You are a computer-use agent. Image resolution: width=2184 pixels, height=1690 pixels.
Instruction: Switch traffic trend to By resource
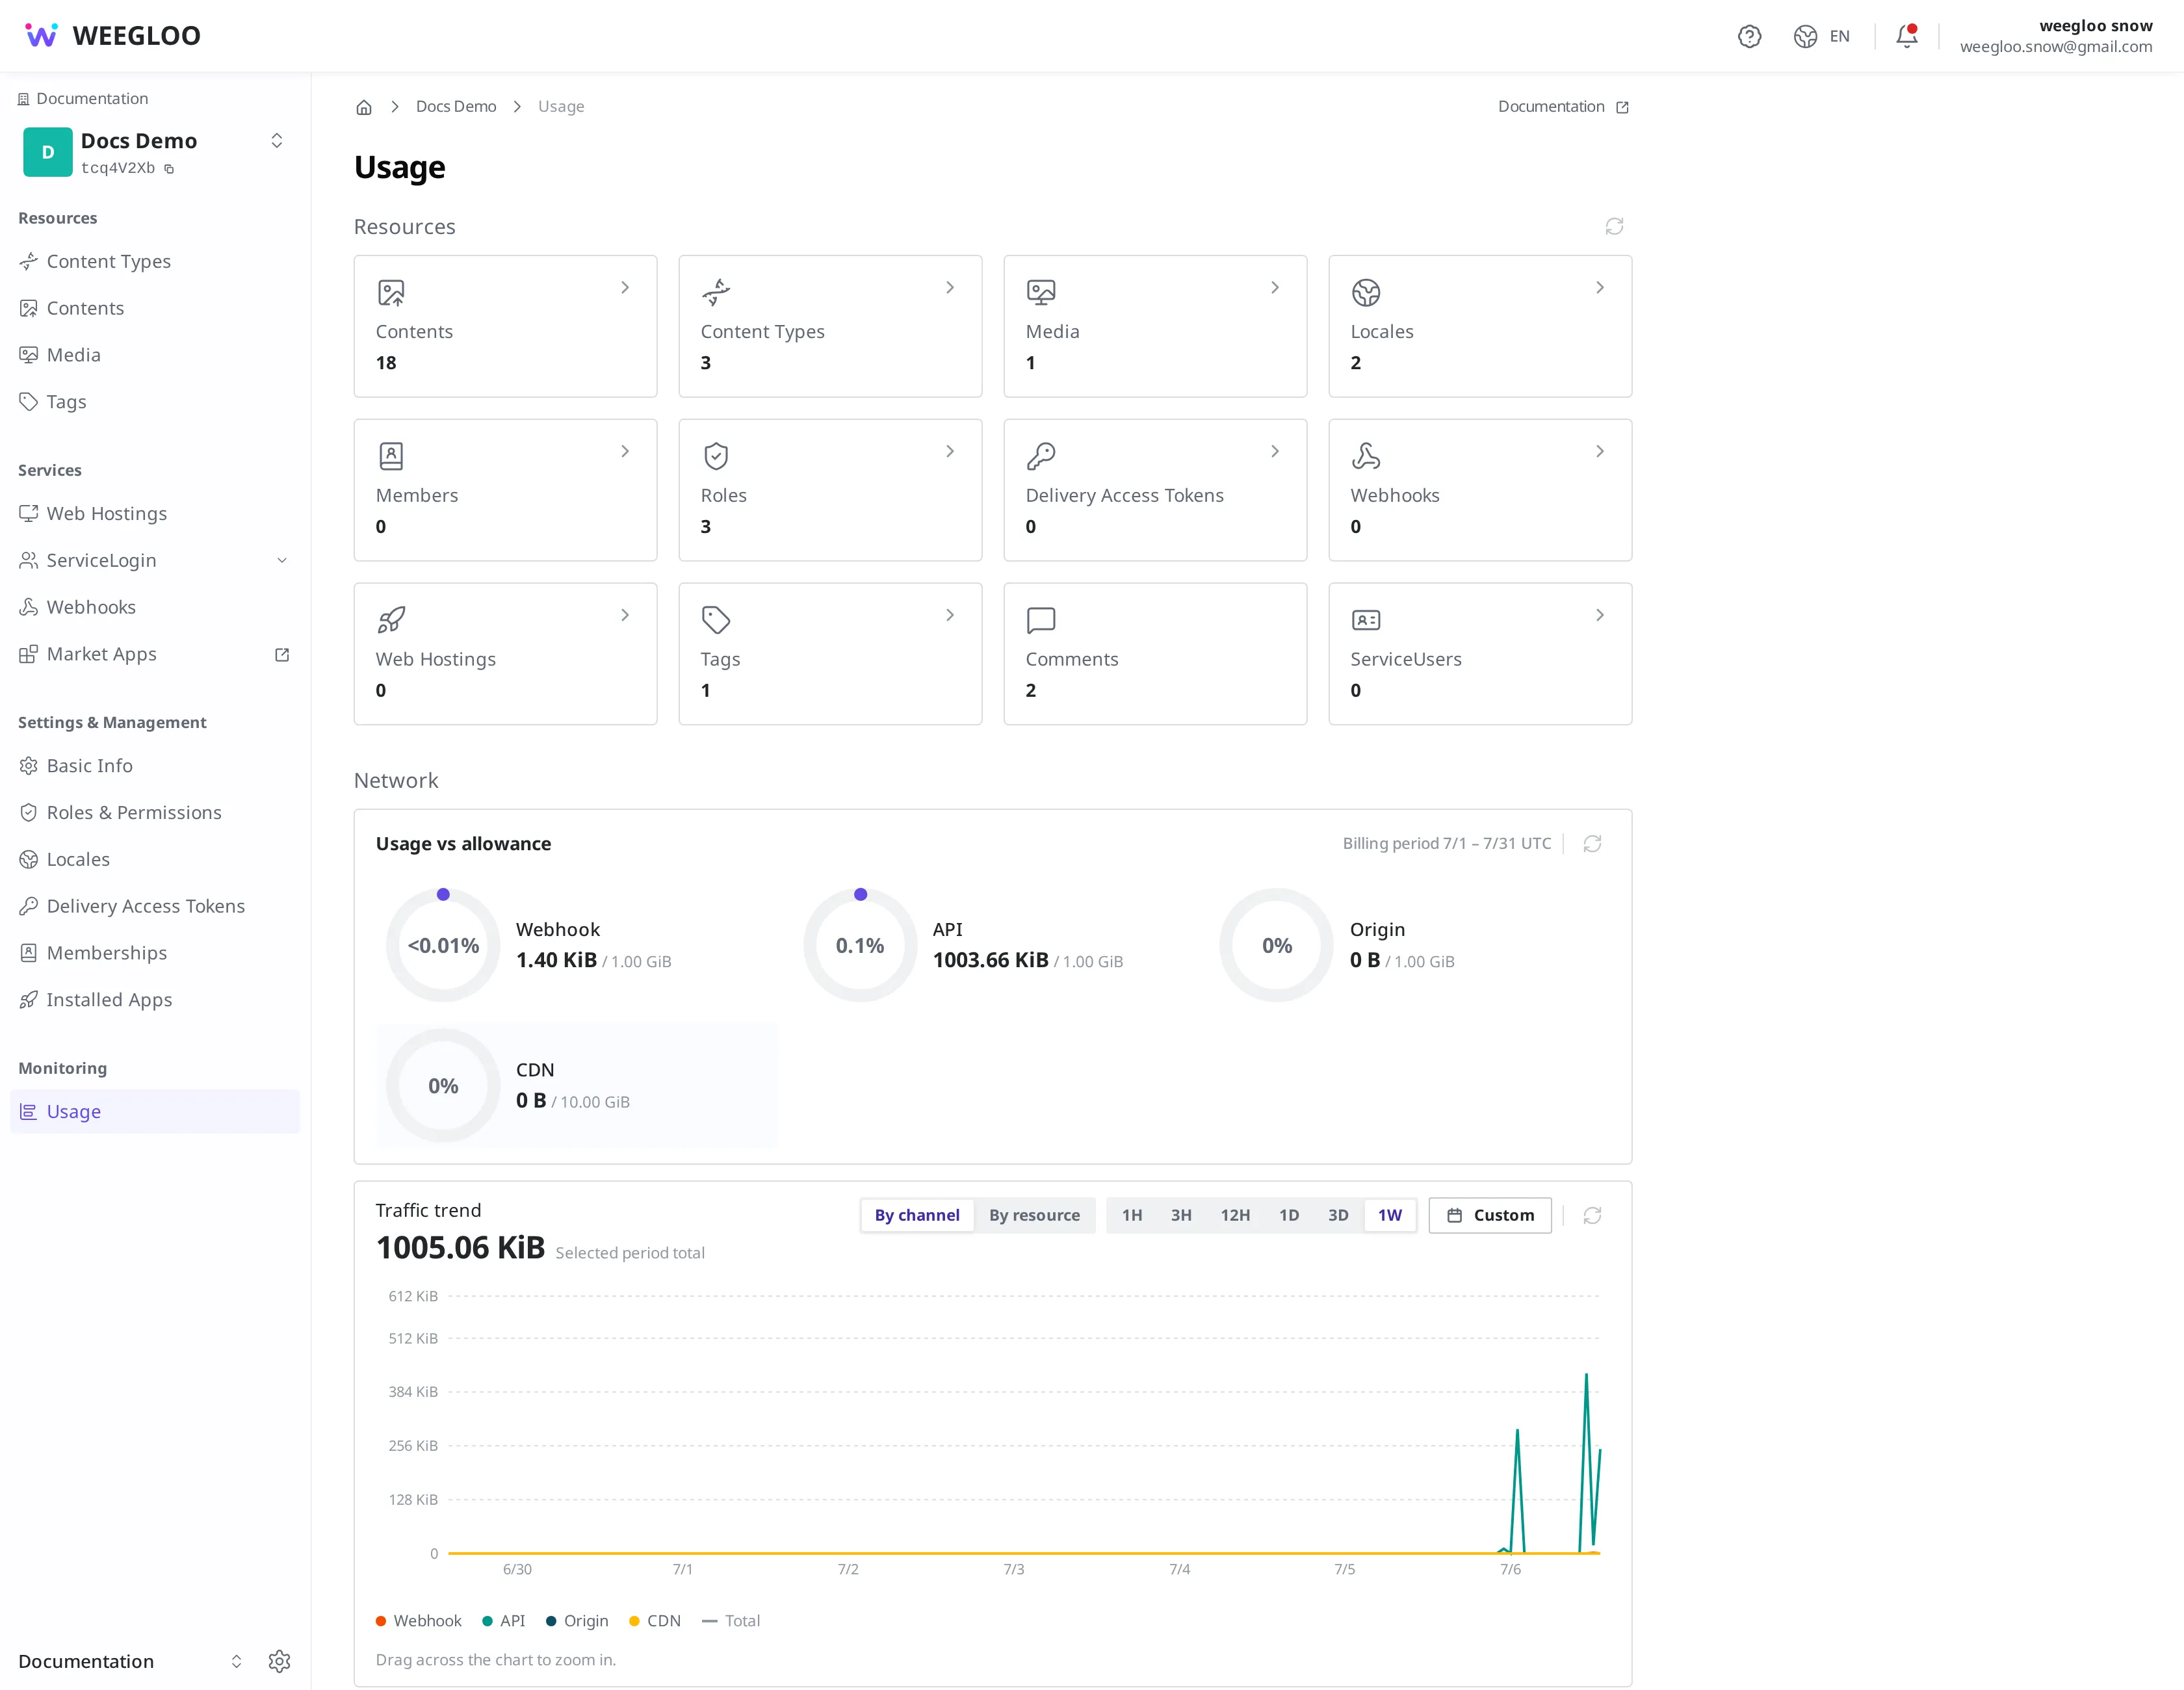point(1034,1215)
